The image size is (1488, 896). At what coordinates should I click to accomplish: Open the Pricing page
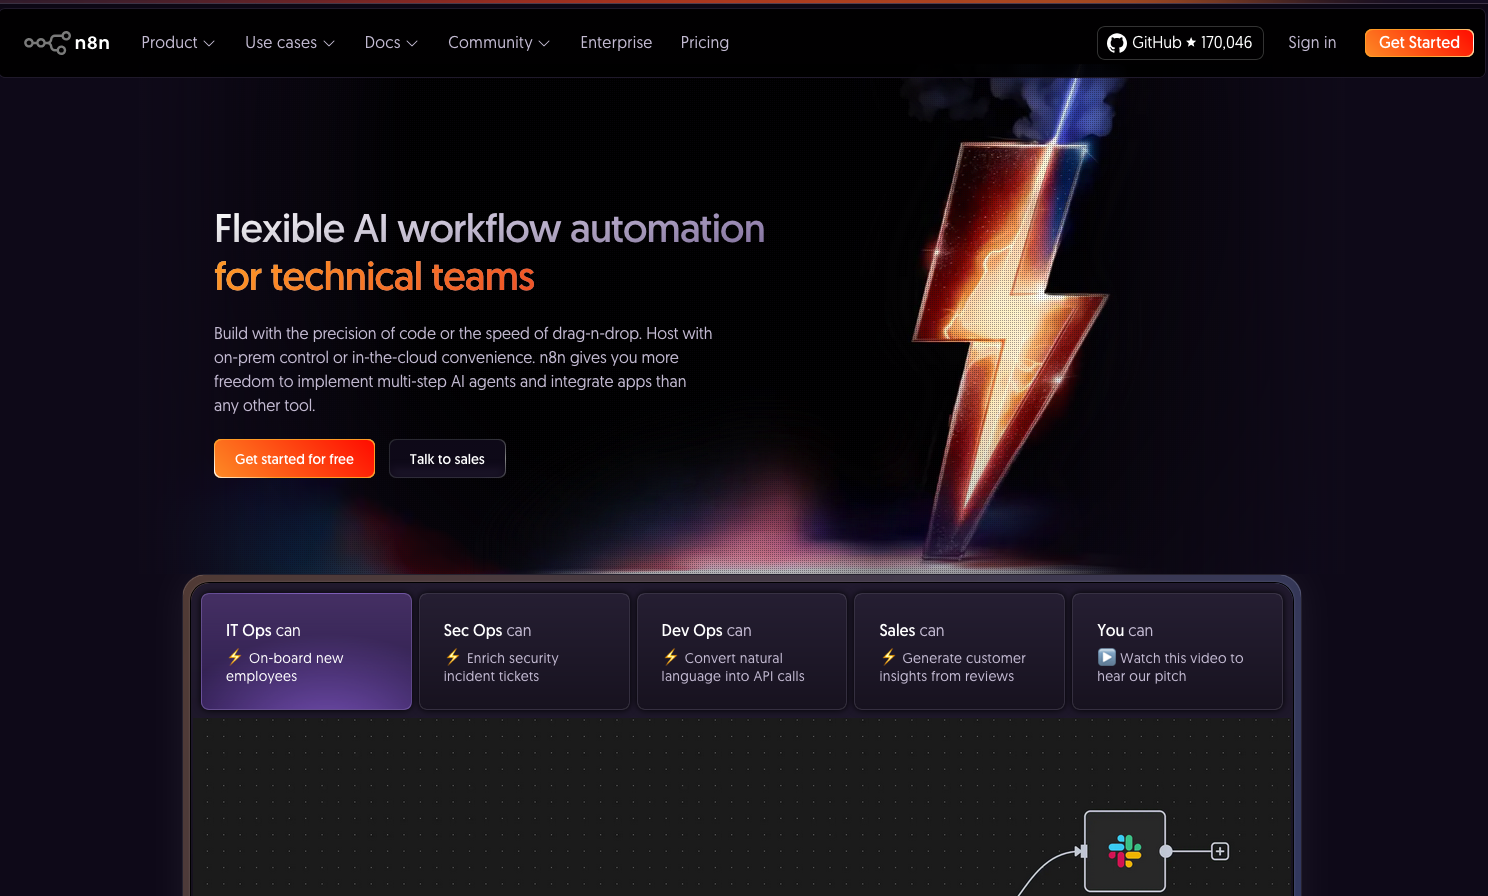tap(704, 43)
